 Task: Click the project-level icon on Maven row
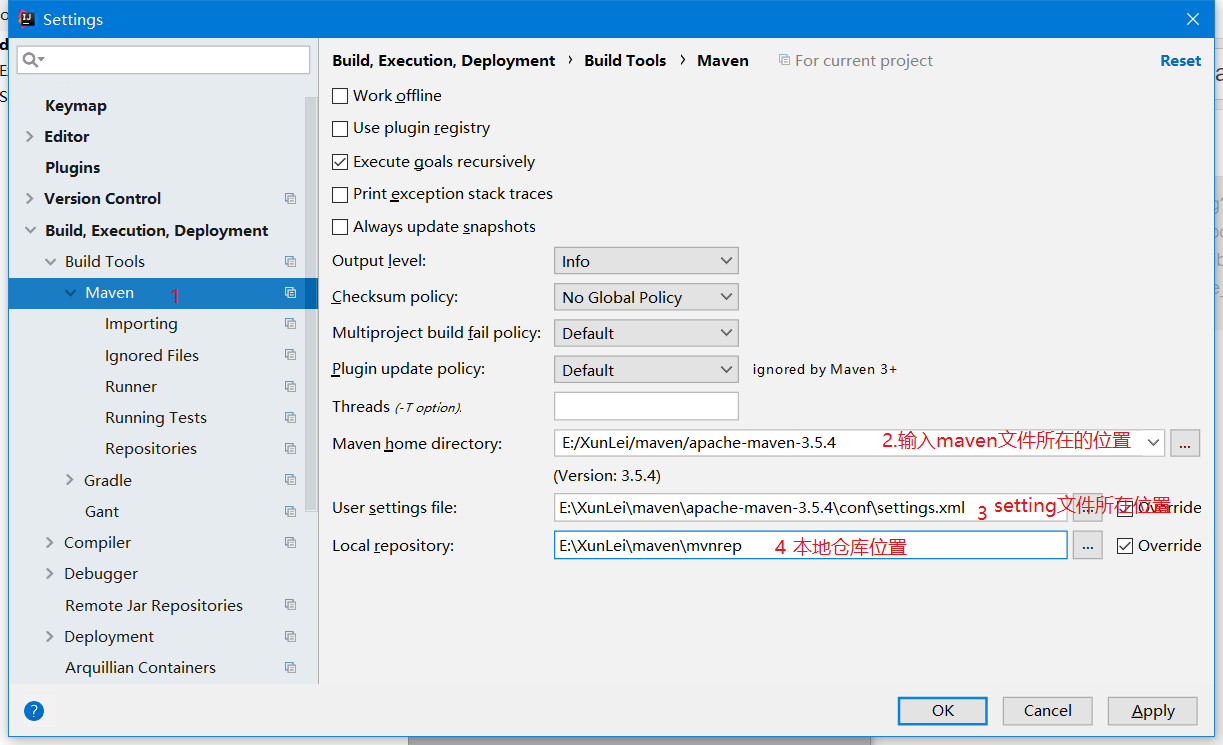290,293
